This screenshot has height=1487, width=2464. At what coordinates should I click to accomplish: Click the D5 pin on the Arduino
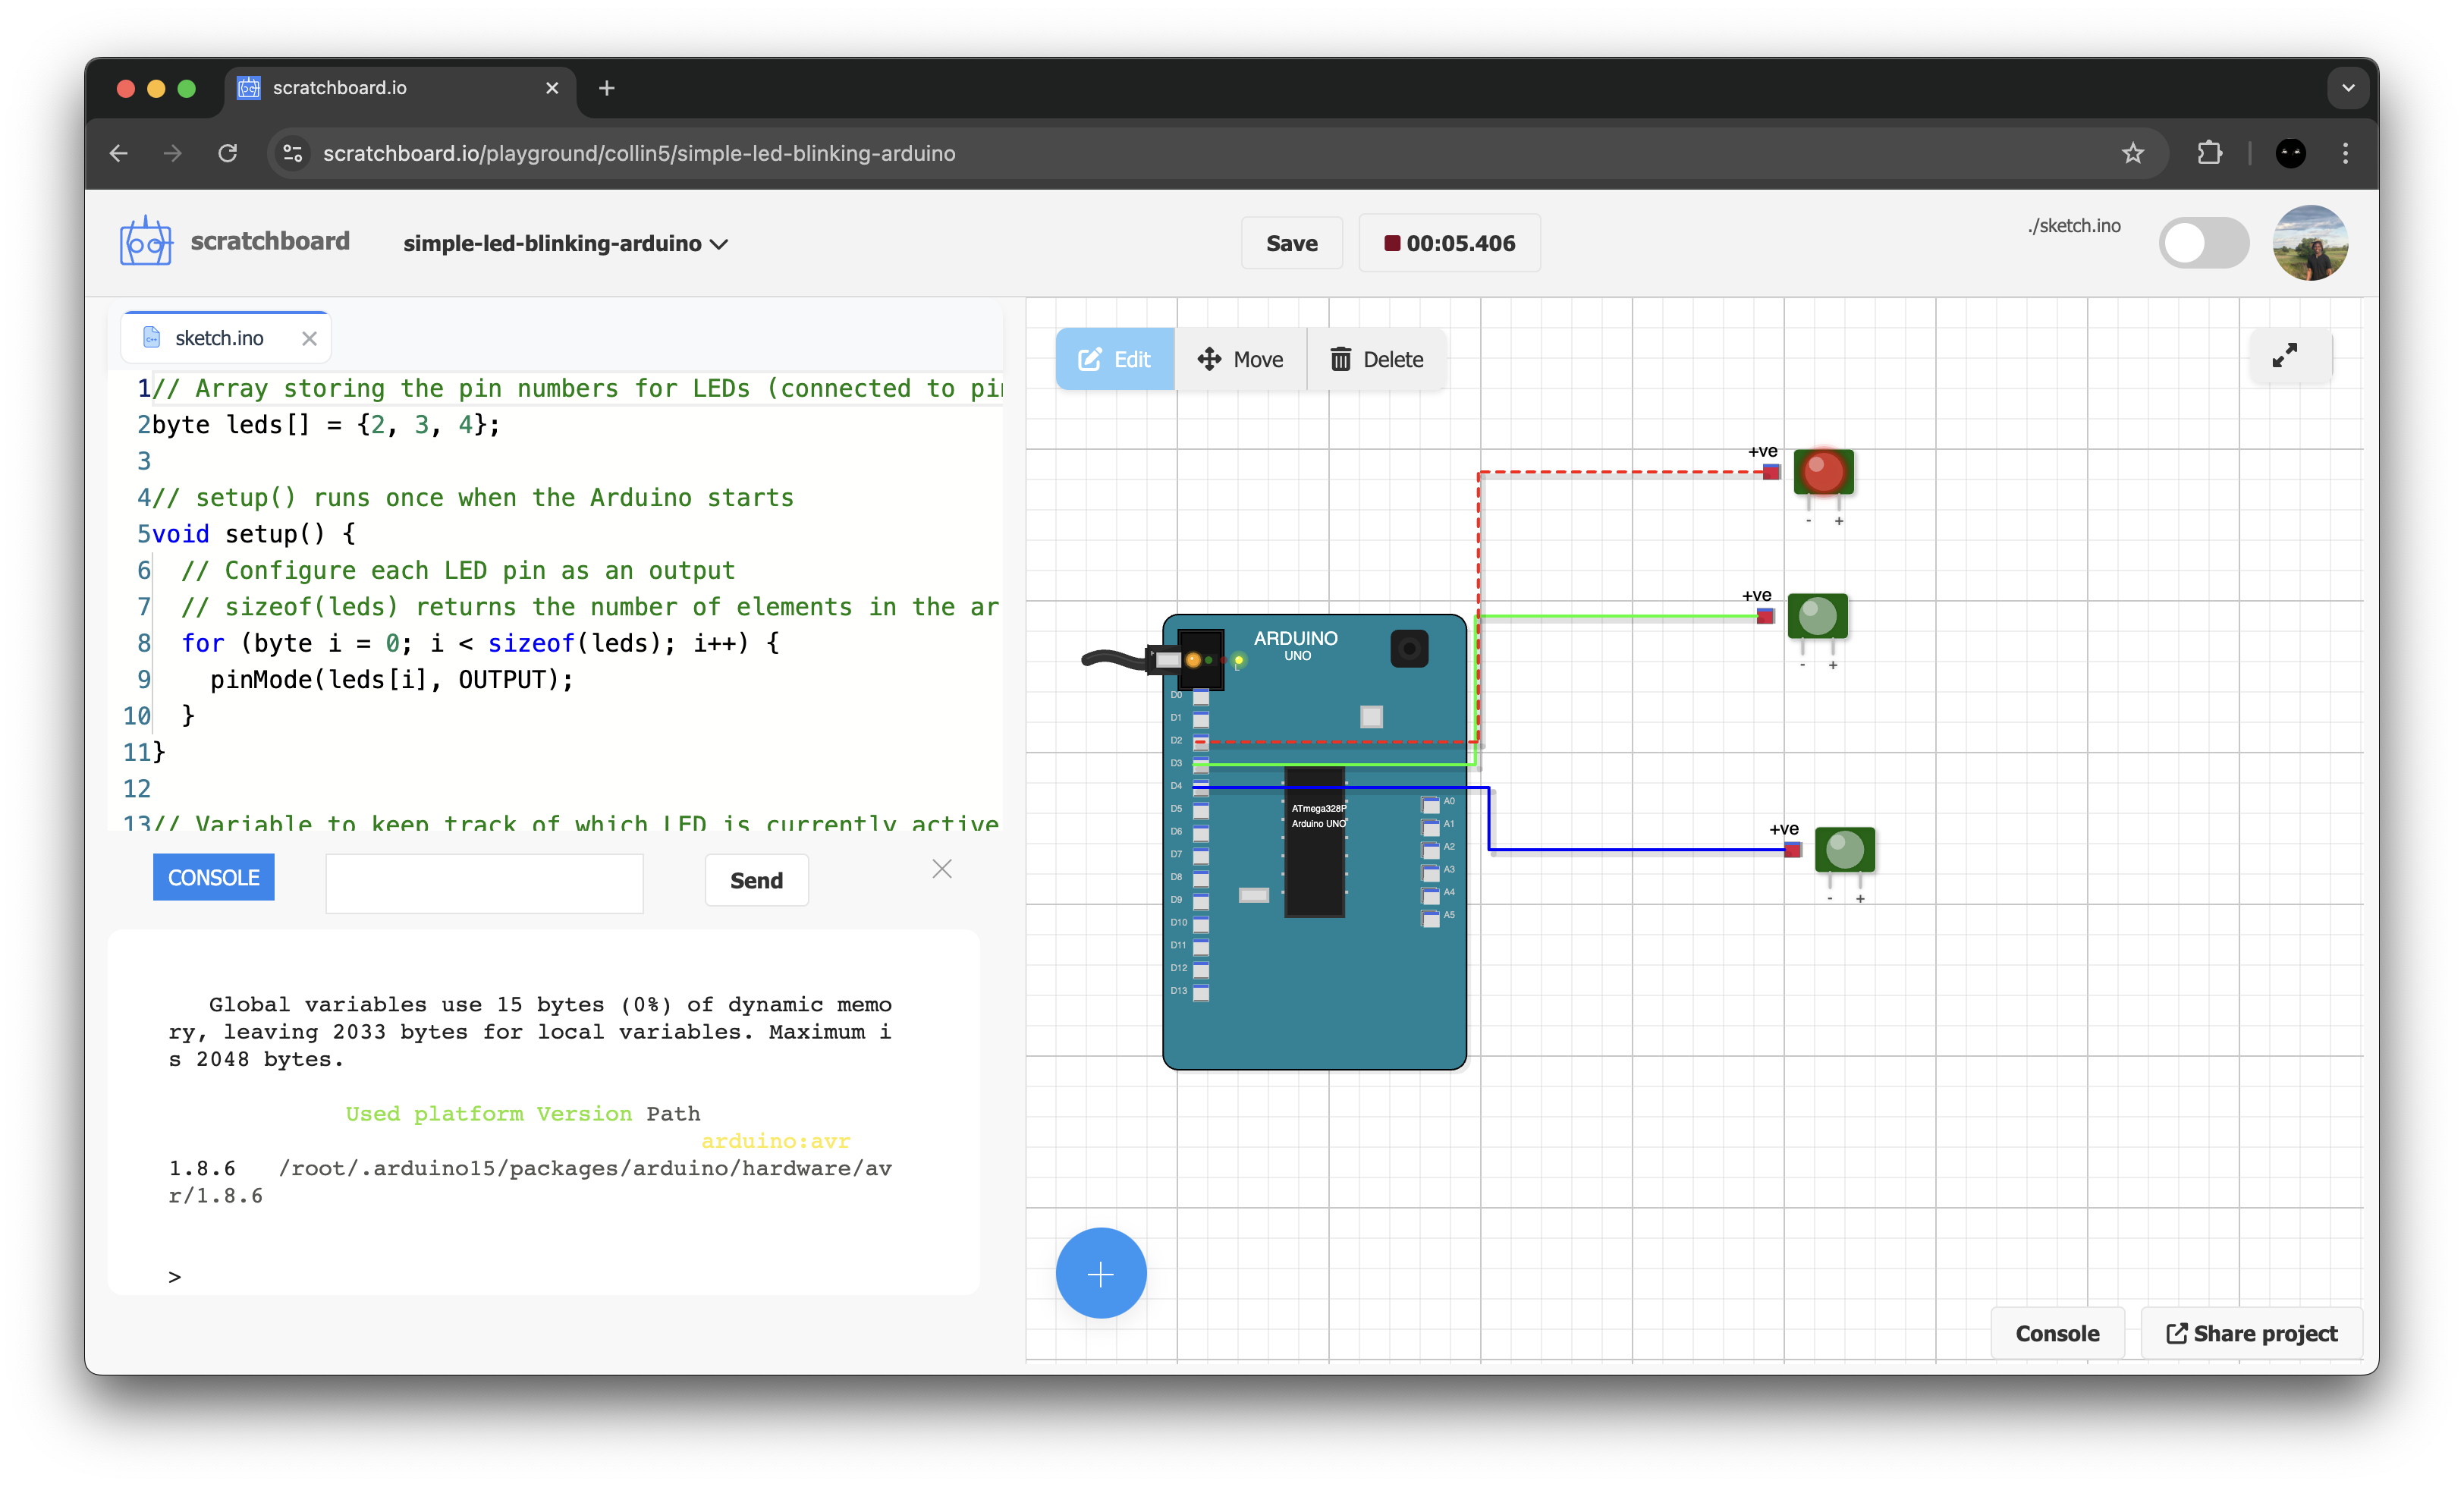[1200, 810]
